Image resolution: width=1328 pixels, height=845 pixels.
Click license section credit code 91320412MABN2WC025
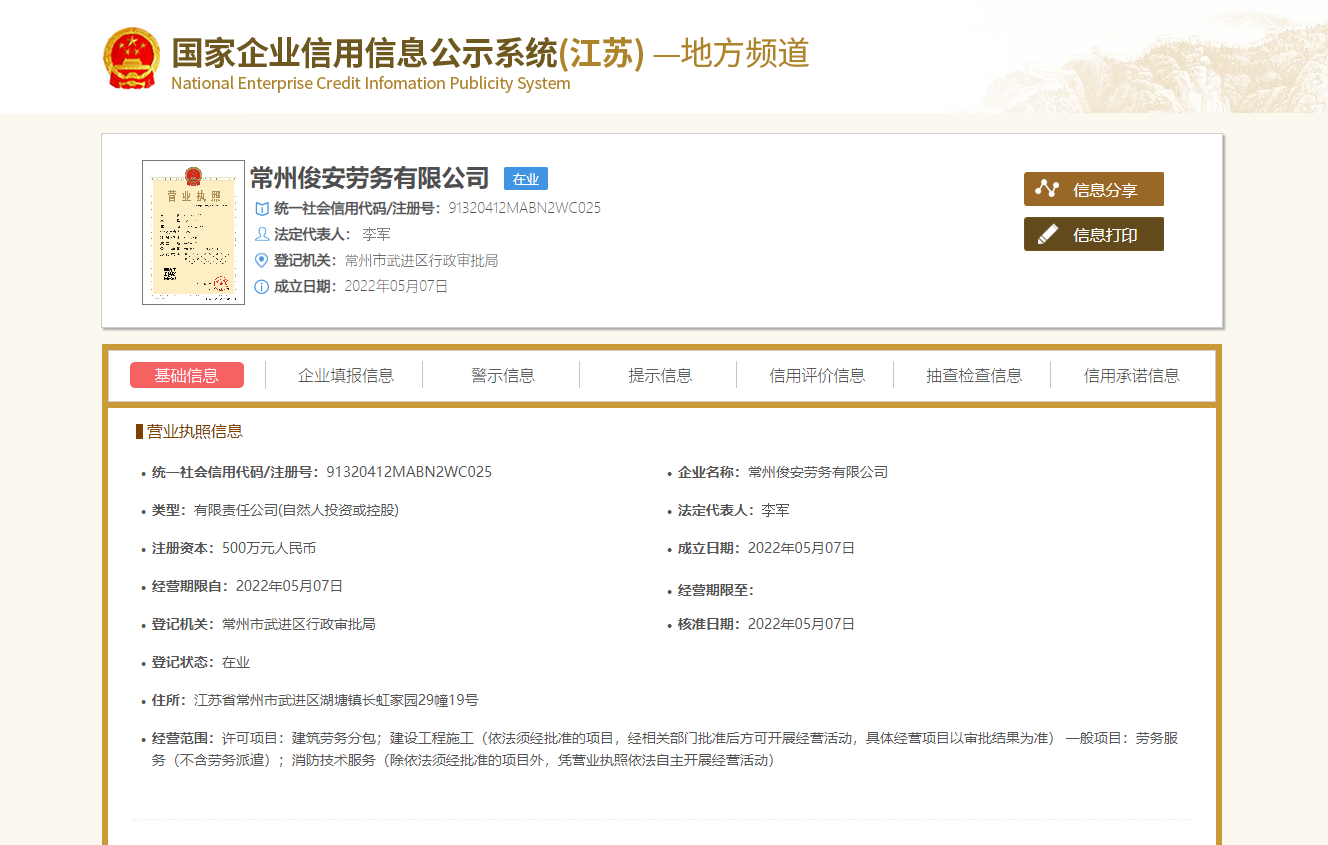pos(409,472)
